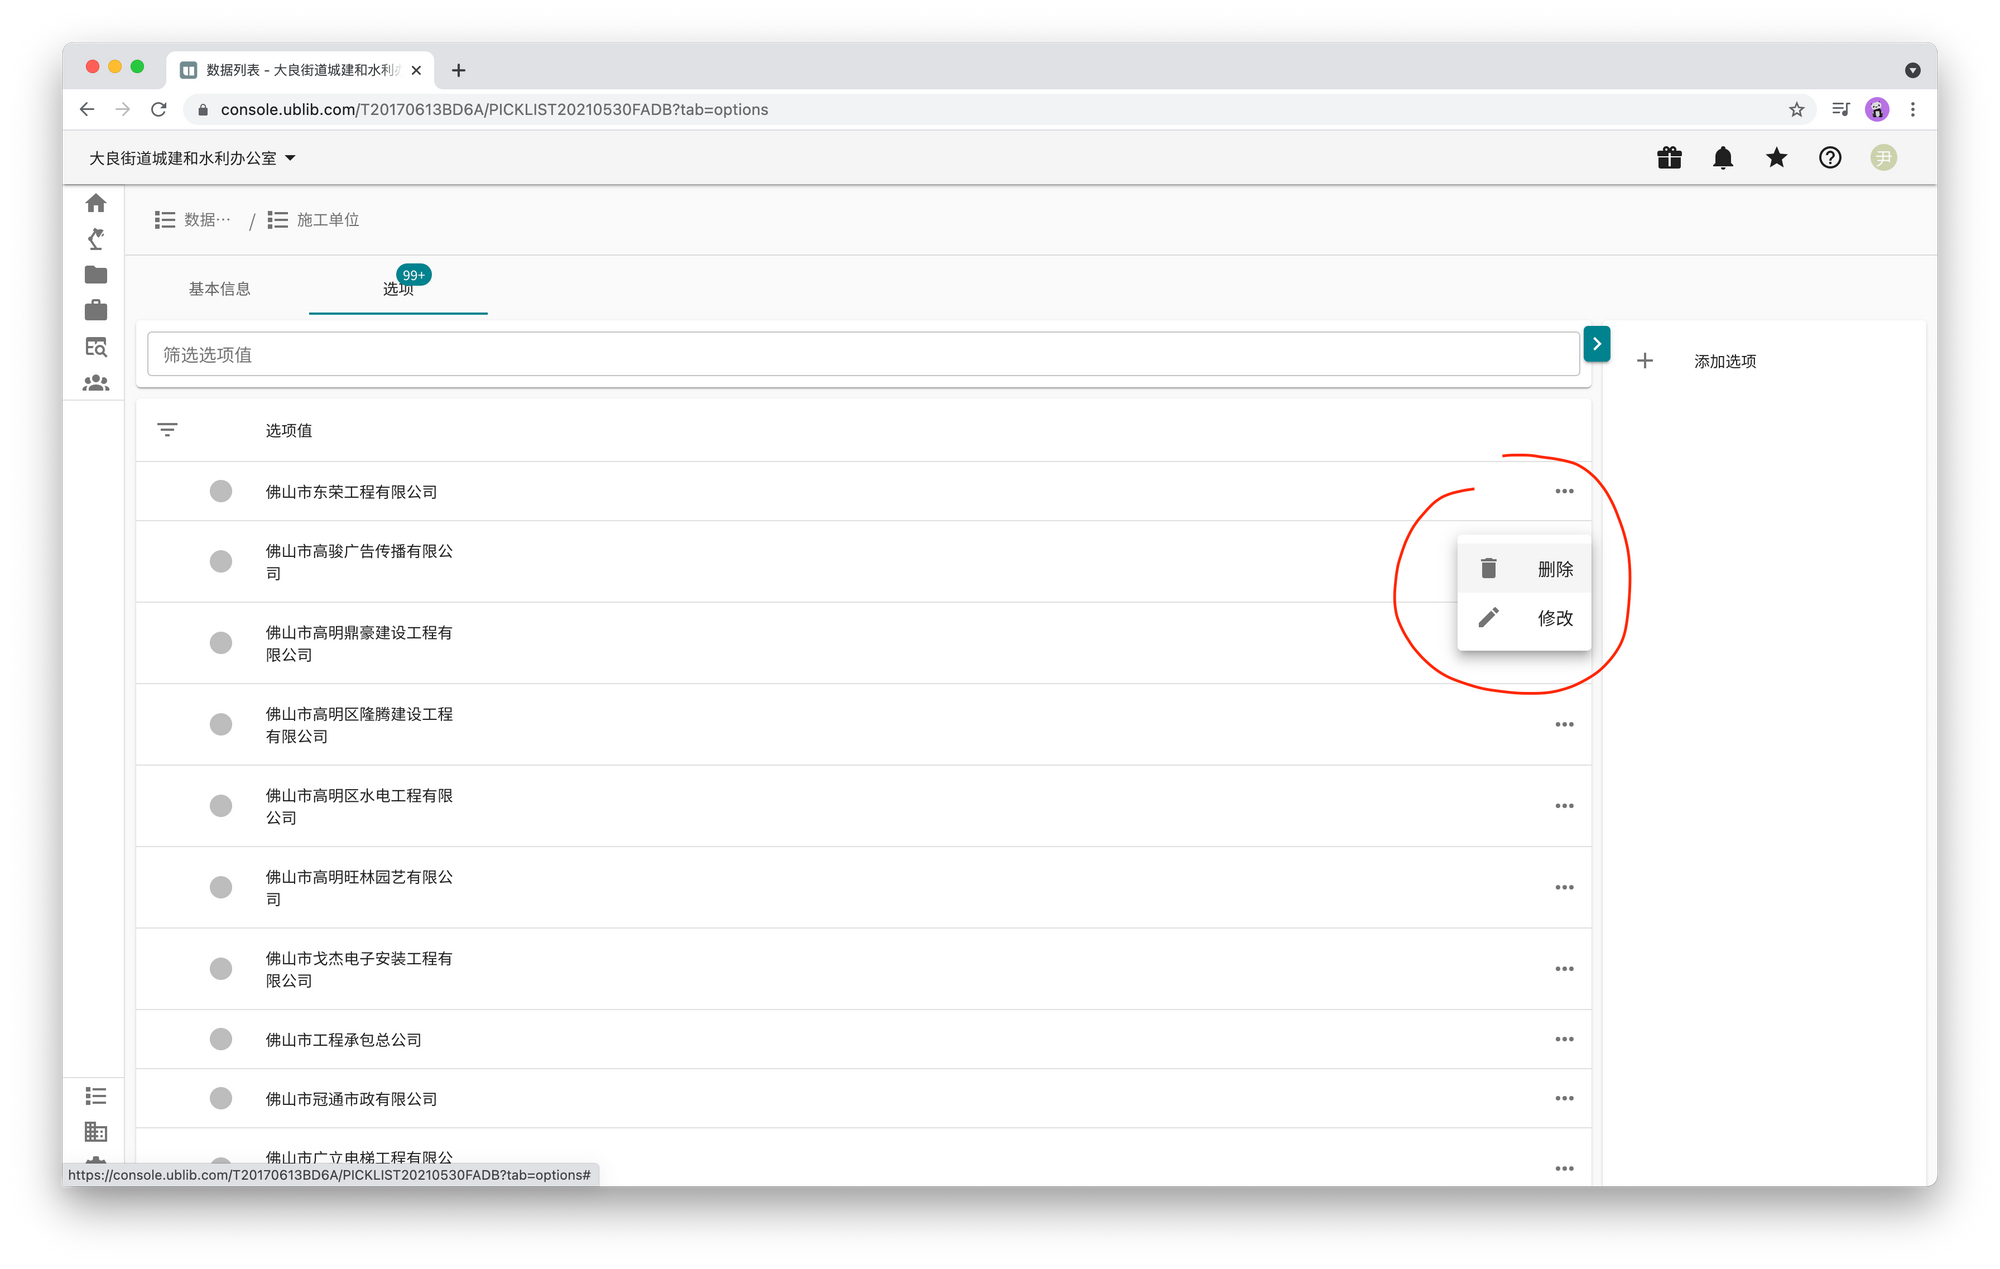Open notifications bell icon
The image size is (2000, 1269).
pos(1723,158)
